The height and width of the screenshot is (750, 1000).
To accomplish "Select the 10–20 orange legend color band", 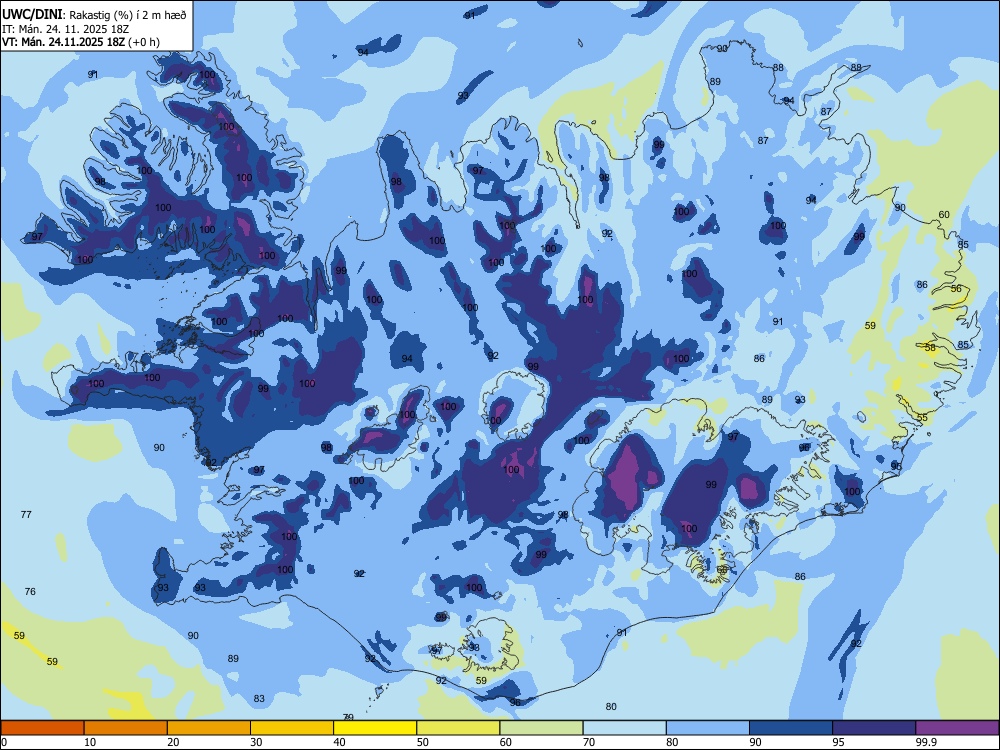I will pyautogui.click(x=126, y=728).
